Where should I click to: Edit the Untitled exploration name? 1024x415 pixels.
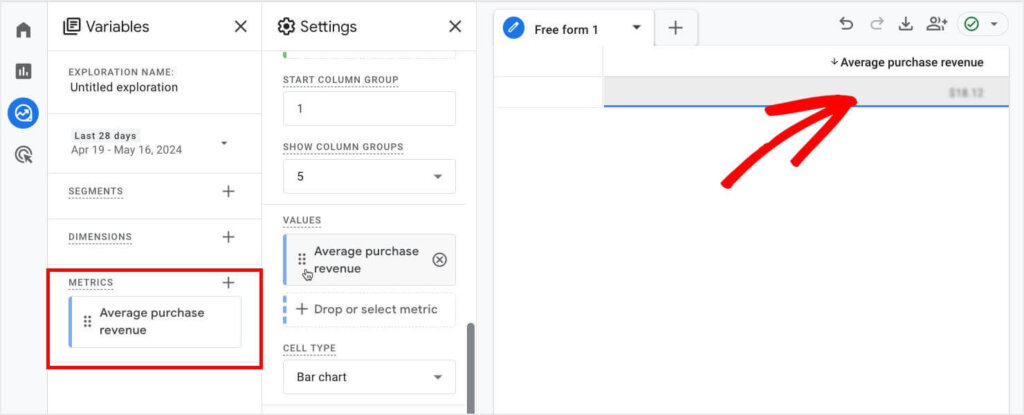(x=124, y=87)
